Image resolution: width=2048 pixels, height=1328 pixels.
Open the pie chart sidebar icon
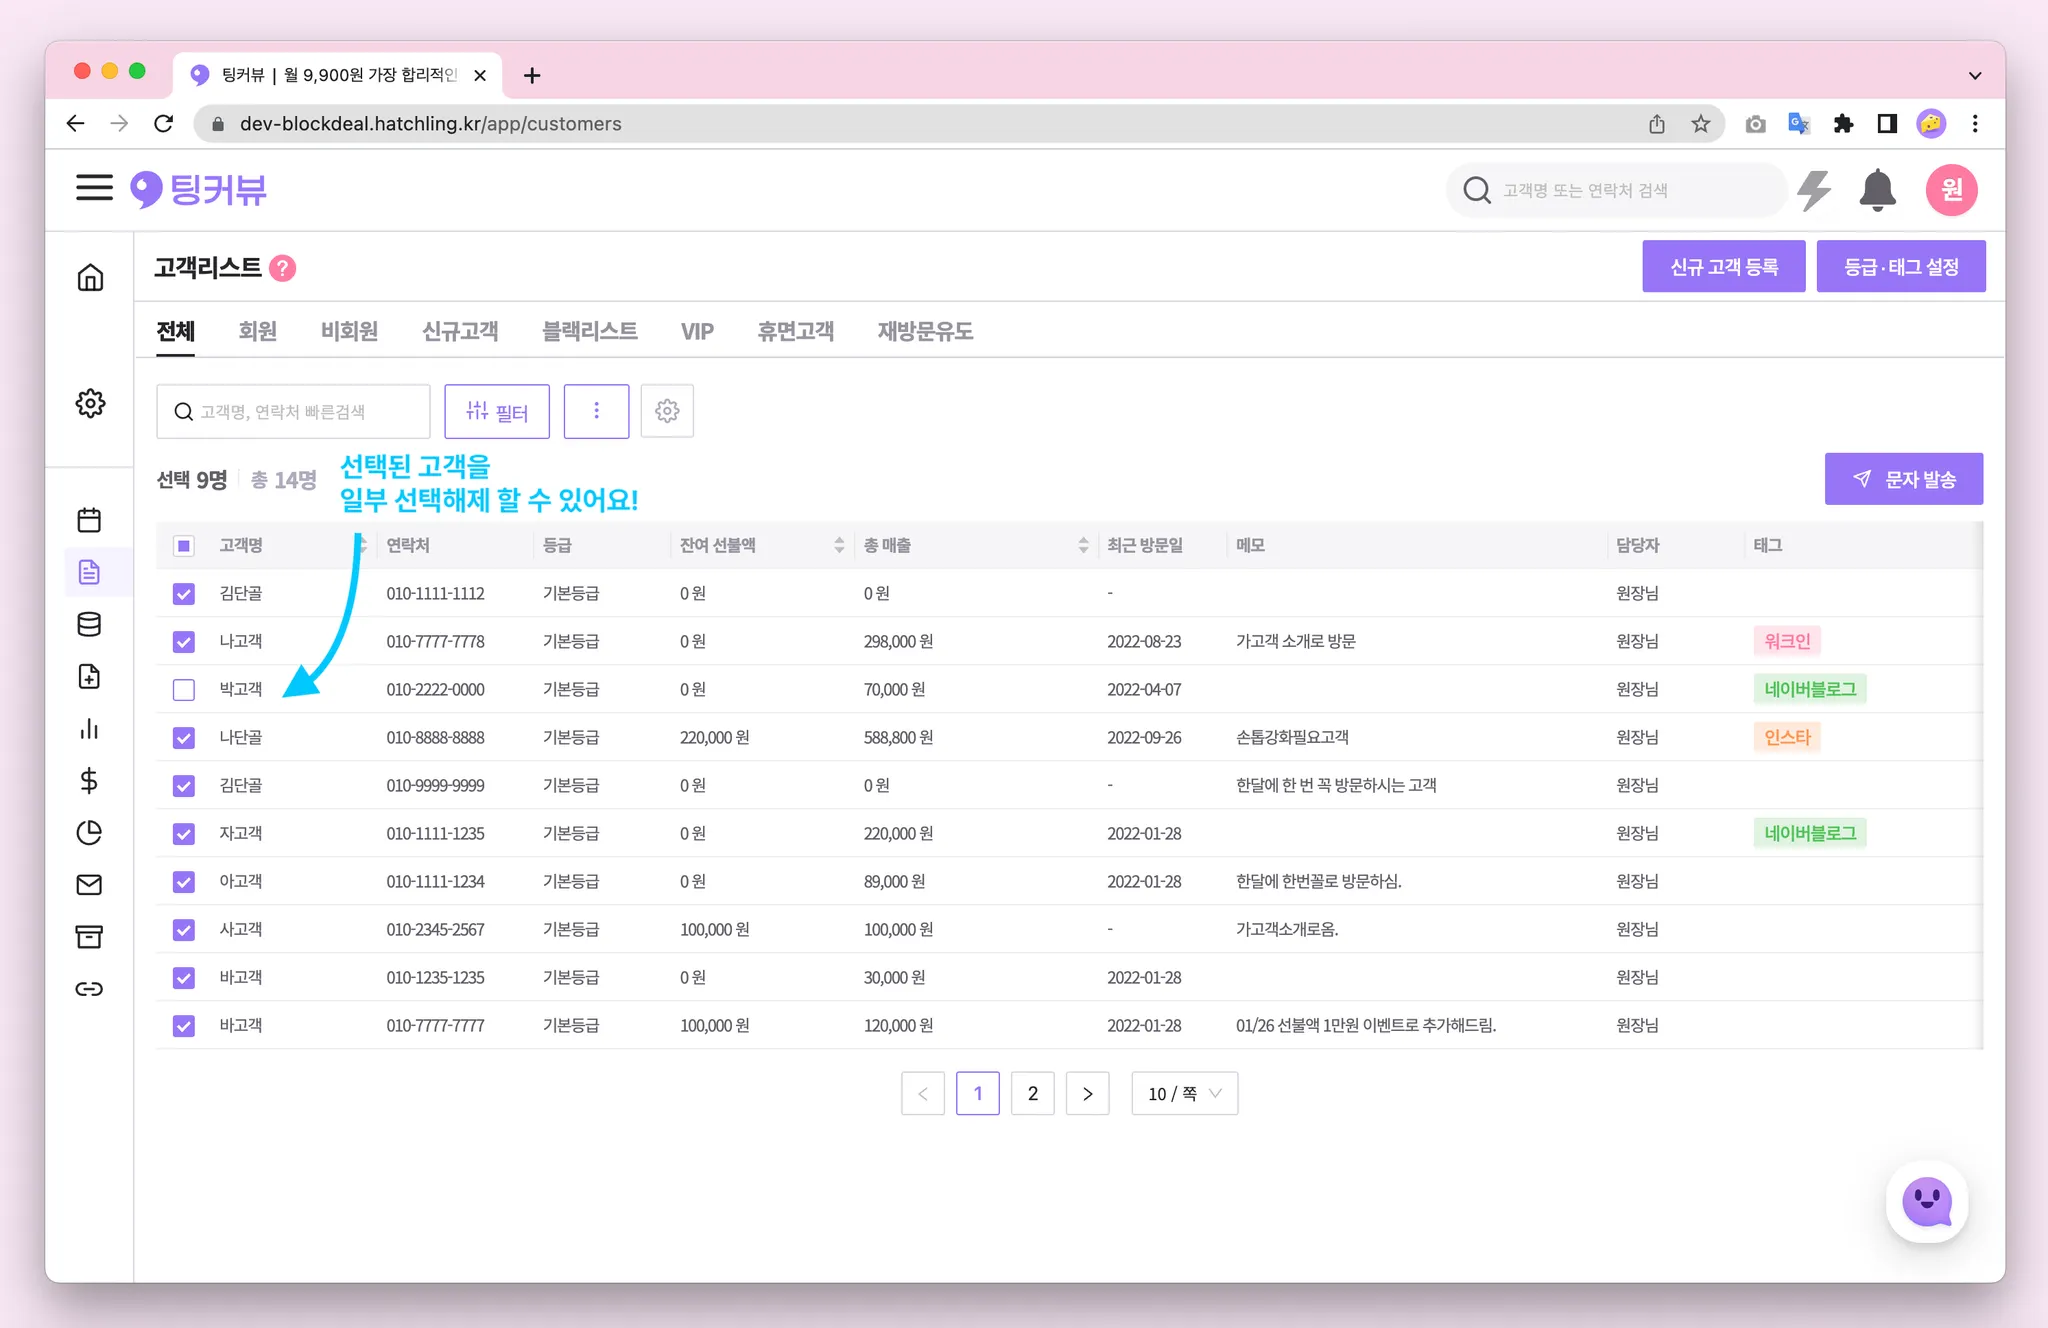(89, 833)
